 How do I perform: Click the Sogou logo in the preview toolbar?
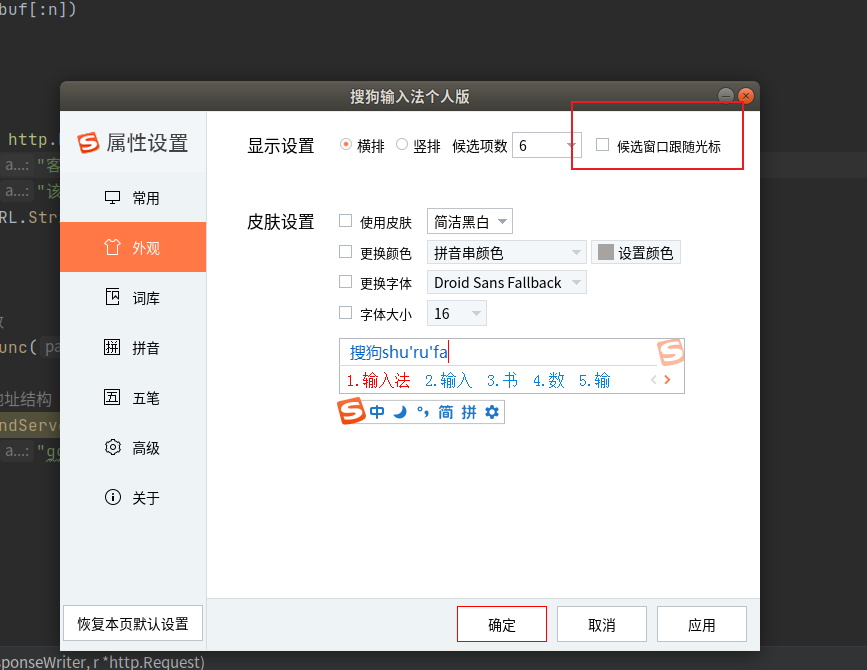coord(352,411)
